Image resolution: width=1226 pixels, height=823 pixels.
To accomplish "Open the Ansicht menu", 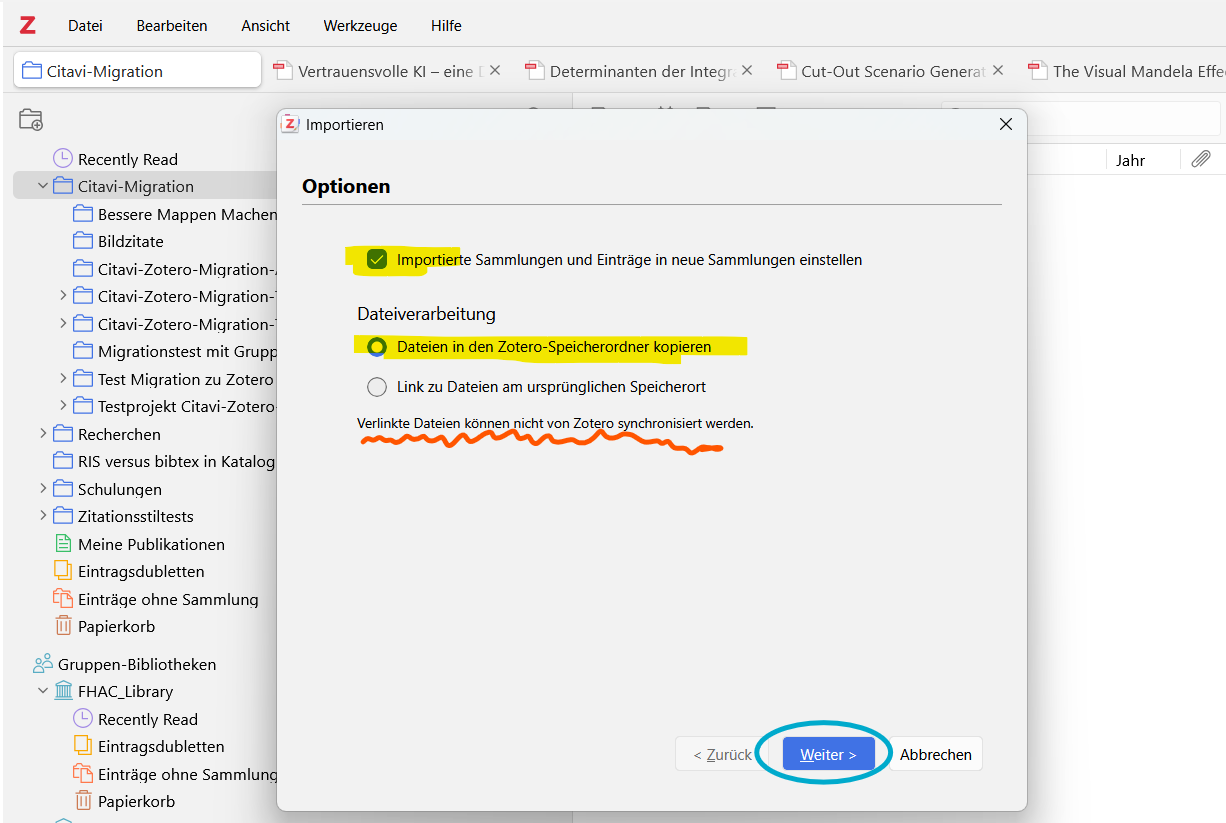I will [265, 25].
